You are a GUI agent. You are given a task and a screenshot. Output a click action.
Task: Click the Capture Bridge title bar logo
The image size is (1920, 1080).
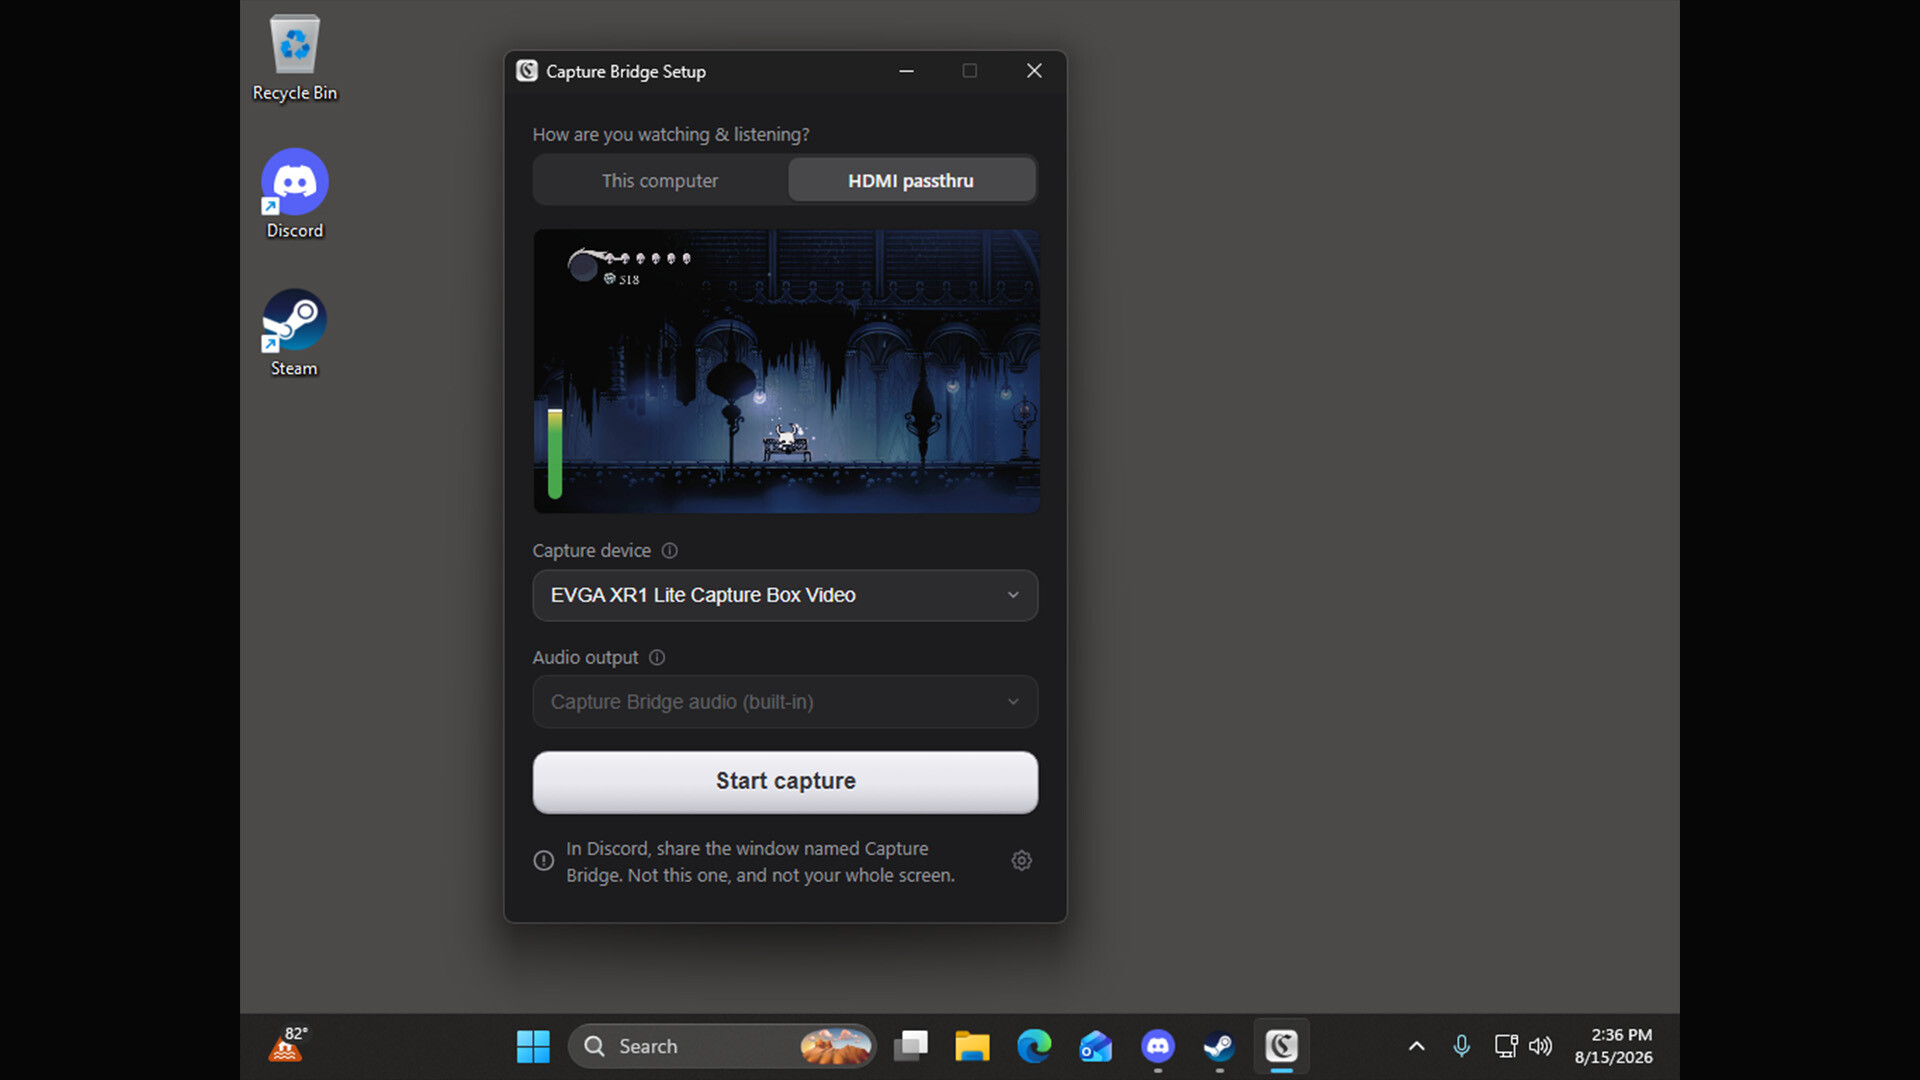click(x=527, y=71)
